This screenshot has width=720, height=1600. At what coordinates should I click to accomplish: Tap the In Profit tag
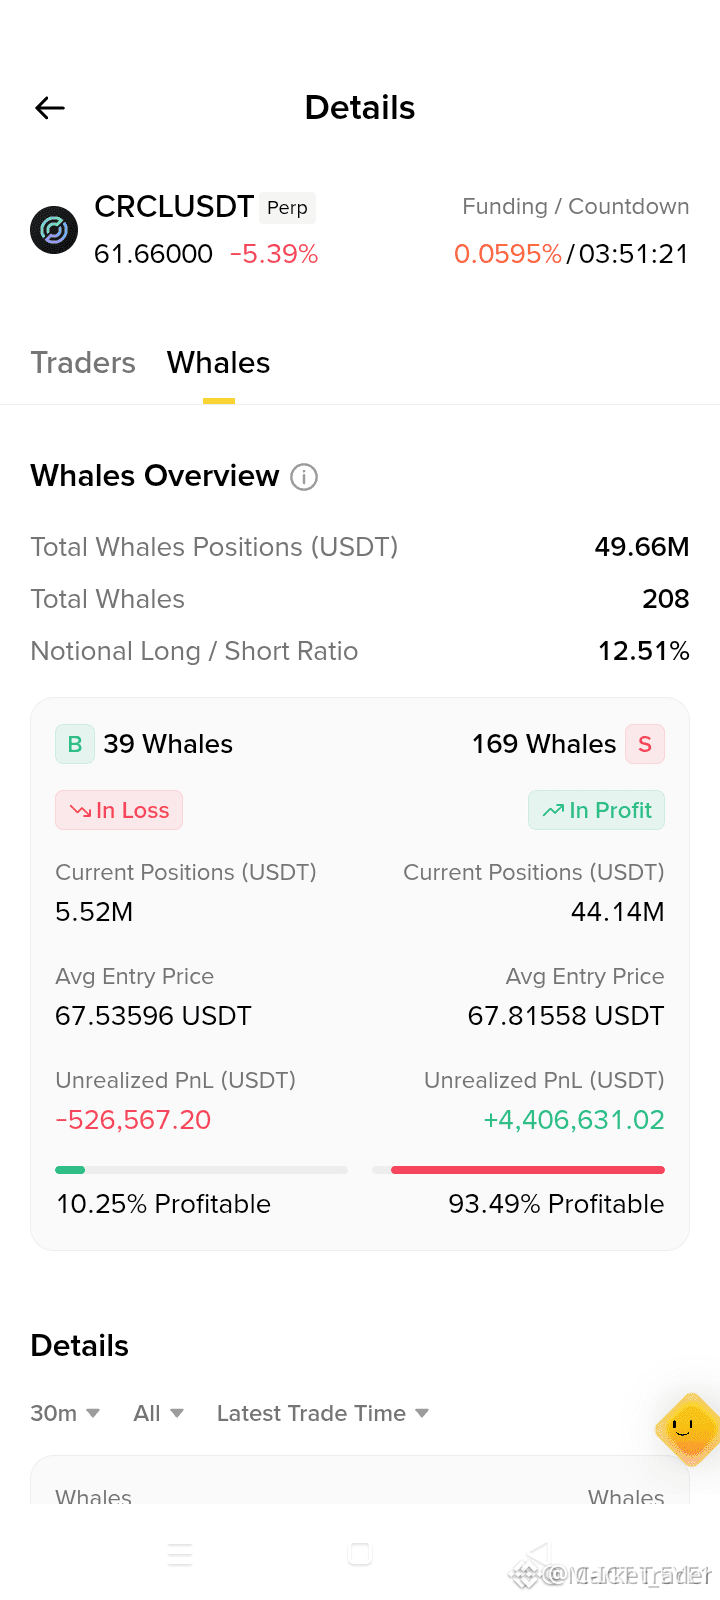pyautogui.click(x=596, y=810)
